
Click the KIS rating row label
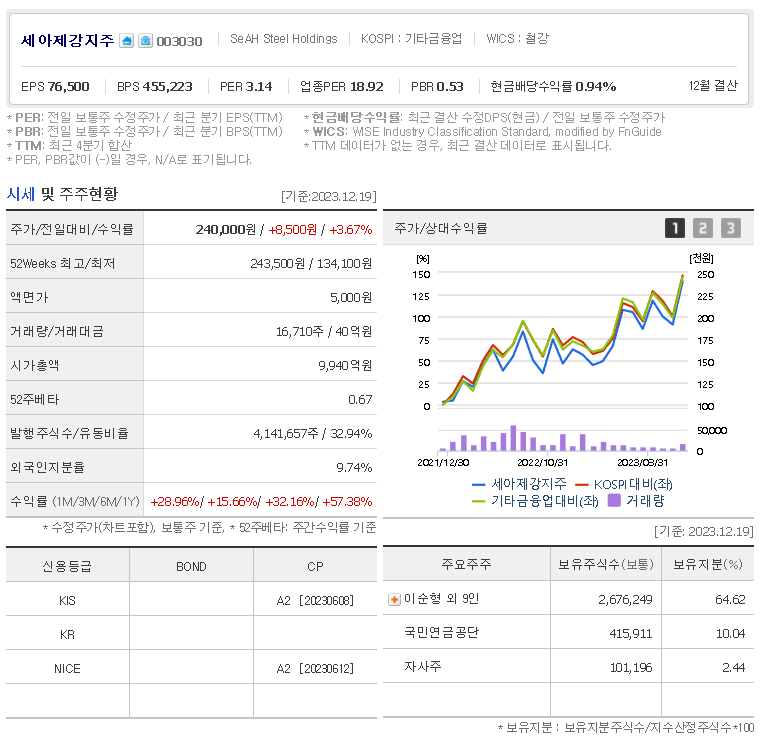pos(67,601)
